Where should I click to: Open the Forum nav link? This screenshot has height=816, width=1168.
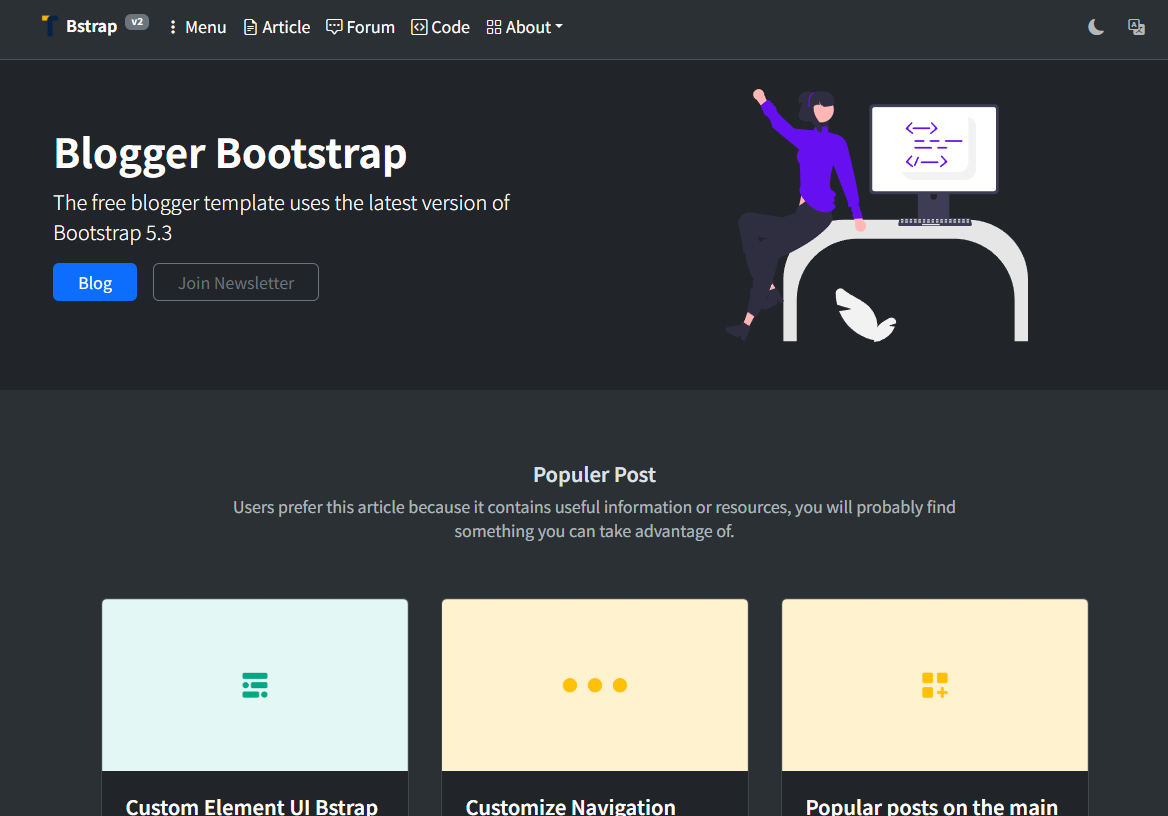[361, 28]
